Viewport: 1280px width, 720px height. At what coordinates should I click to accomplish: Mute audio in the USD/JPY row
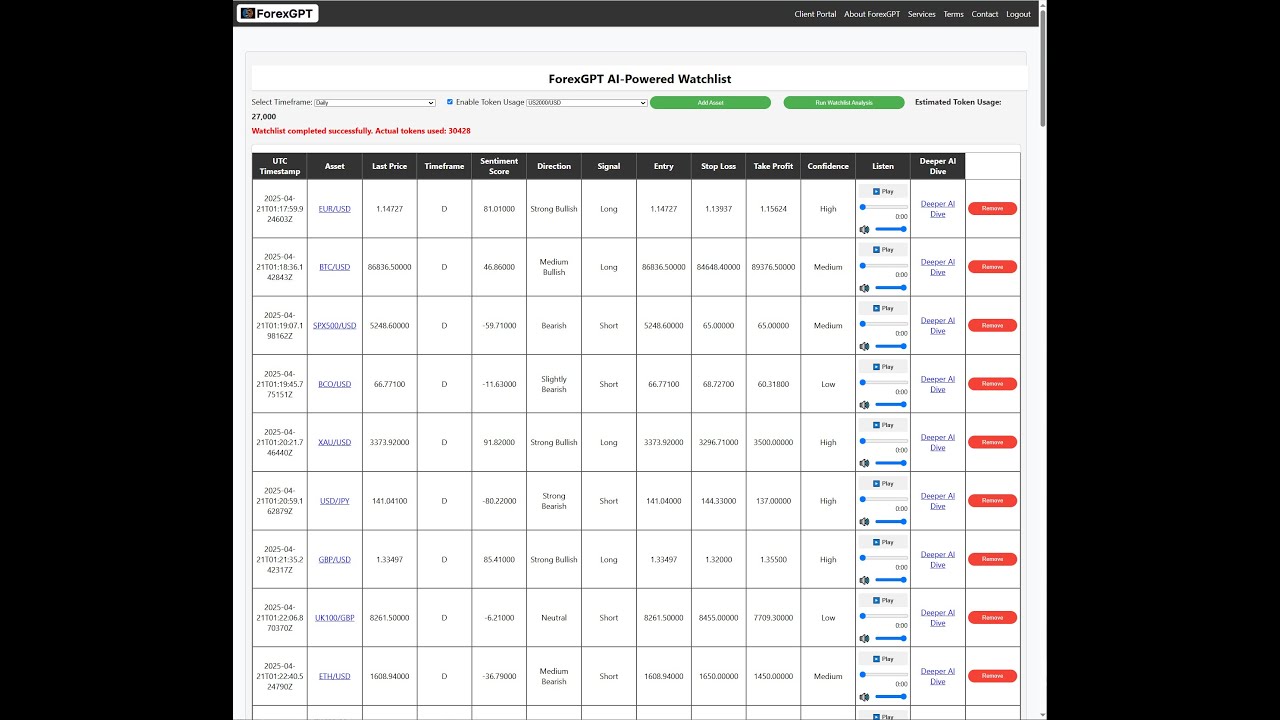click(864, 521)
